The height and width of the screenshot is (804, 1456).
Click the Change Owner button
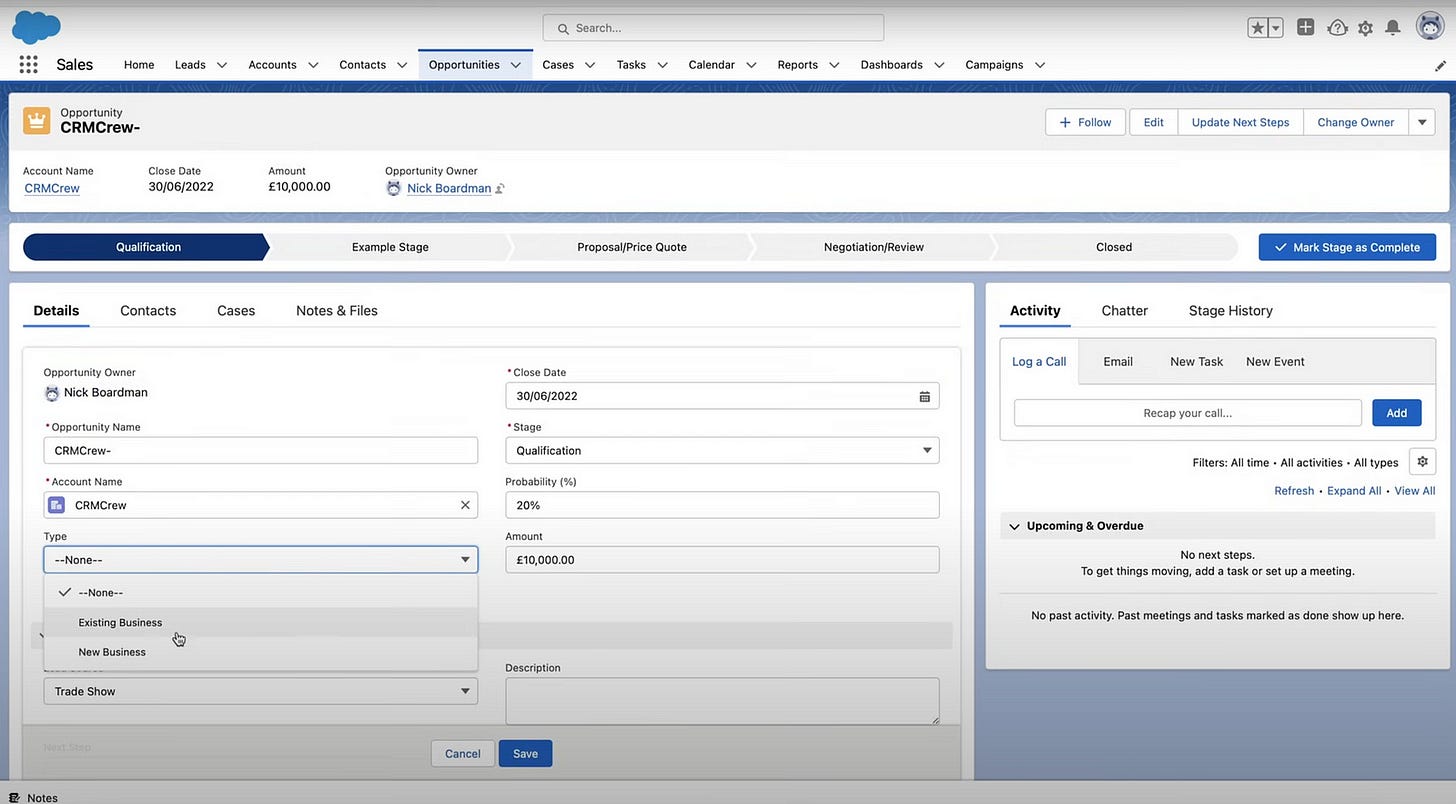point(1355,122)
